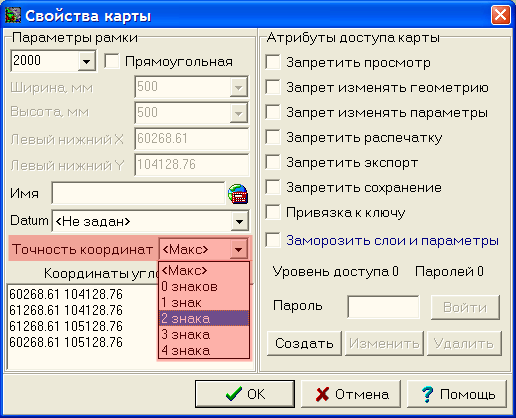Select coordinate row 61268.61 104128.76
516x418 pixels.
coord(66,310)
